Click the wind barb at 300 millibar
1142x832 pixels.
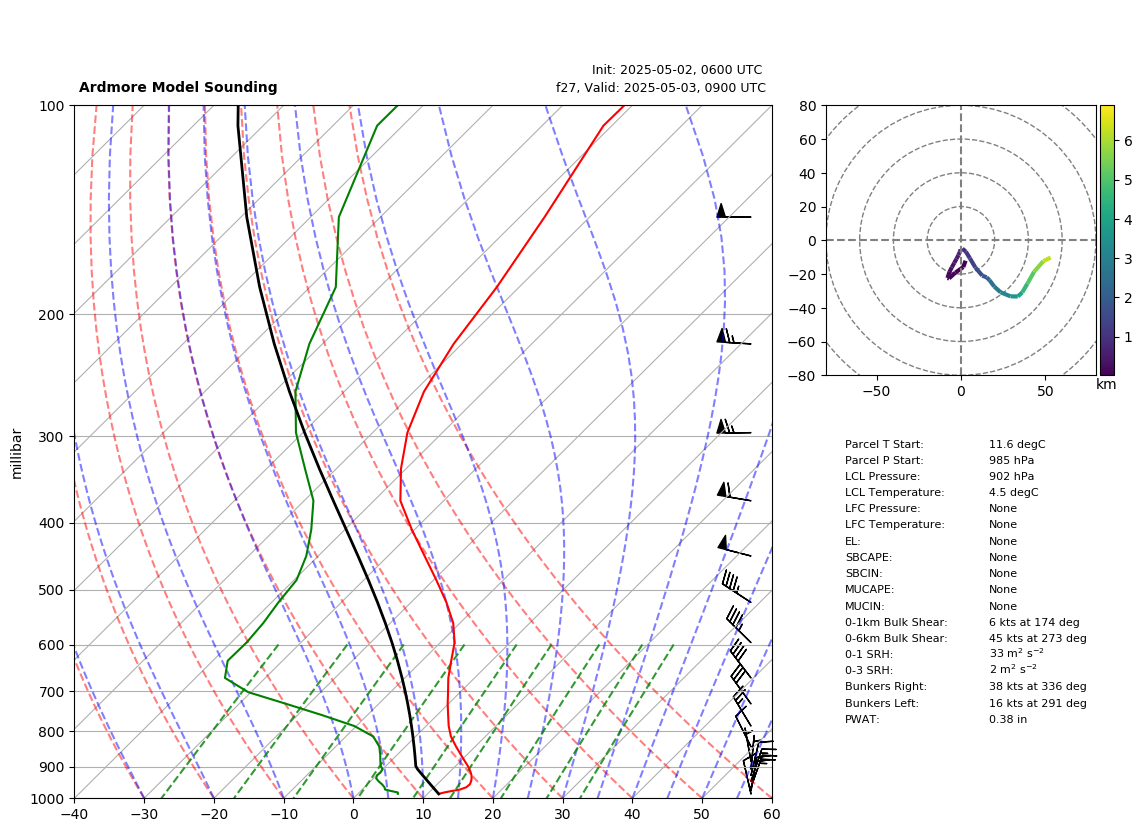733,427
